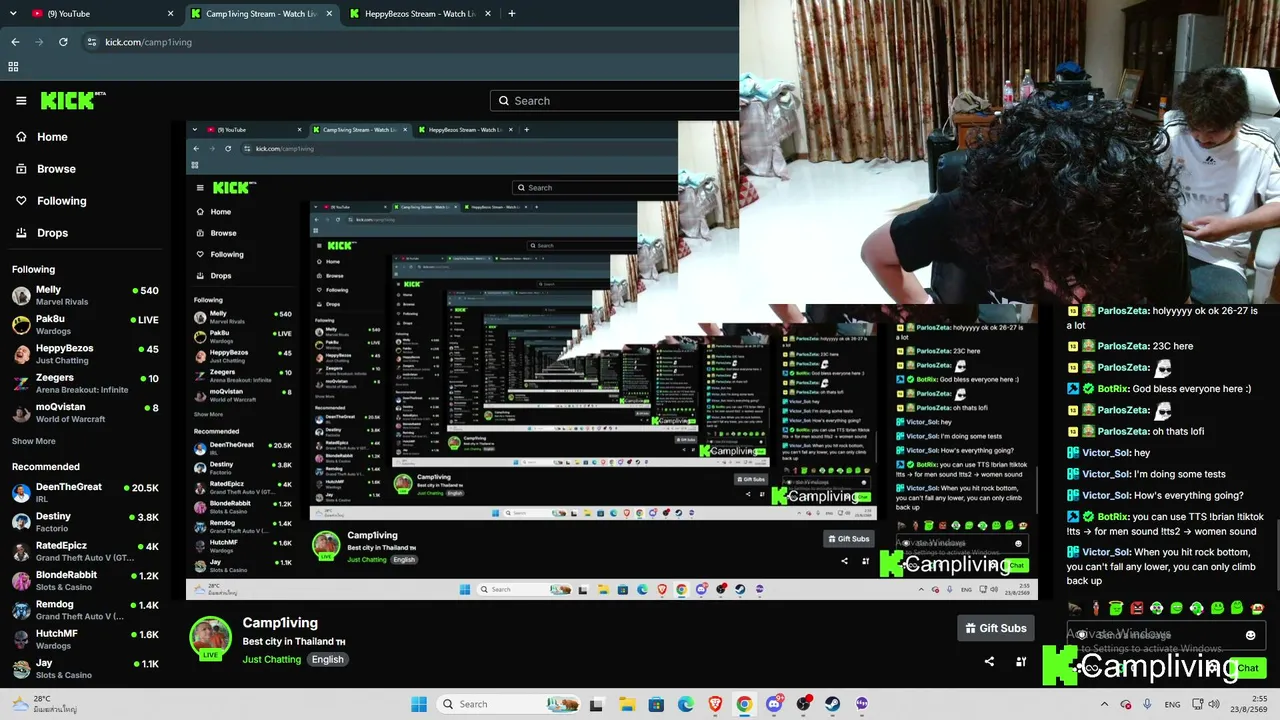The image size is (1280, 720).
Task: Open the emoji picker in chat input
Action: tap(1250, 635)
